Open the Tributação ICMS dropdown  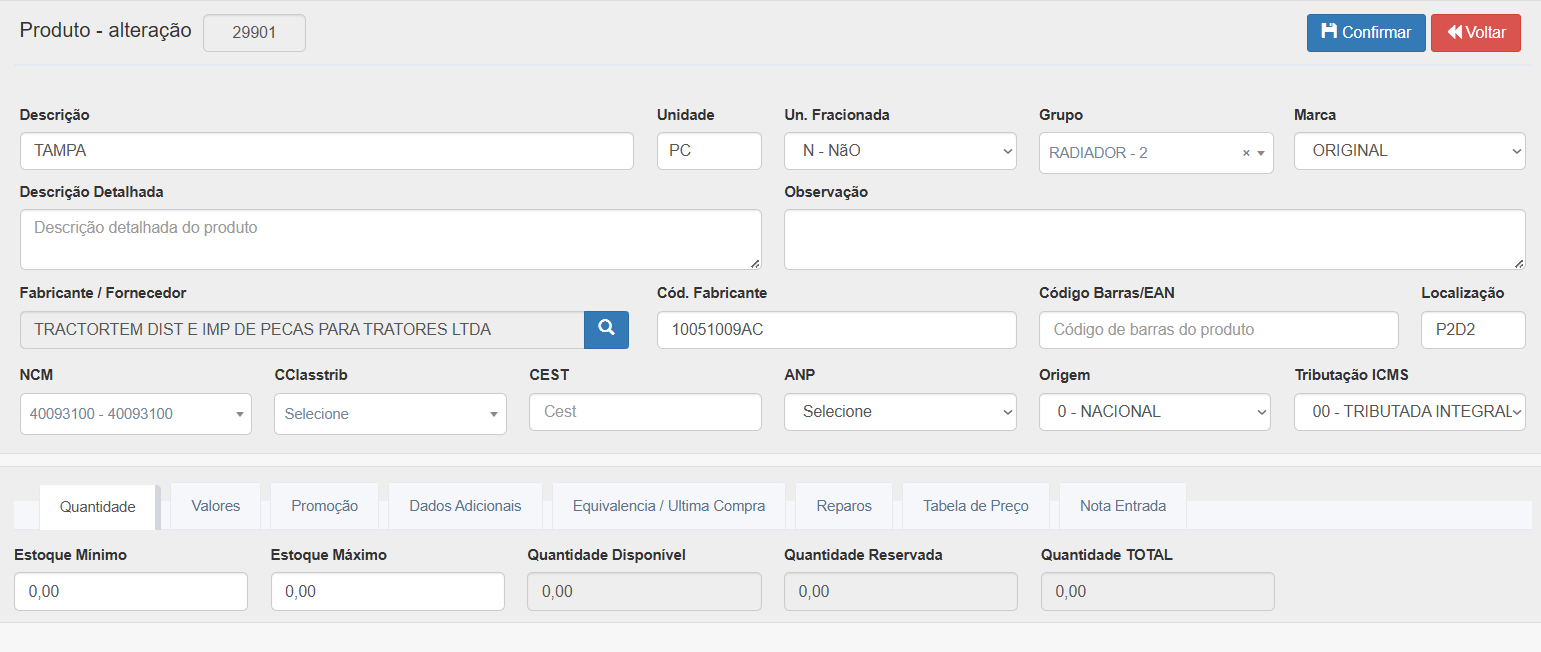coord(1410,412)
